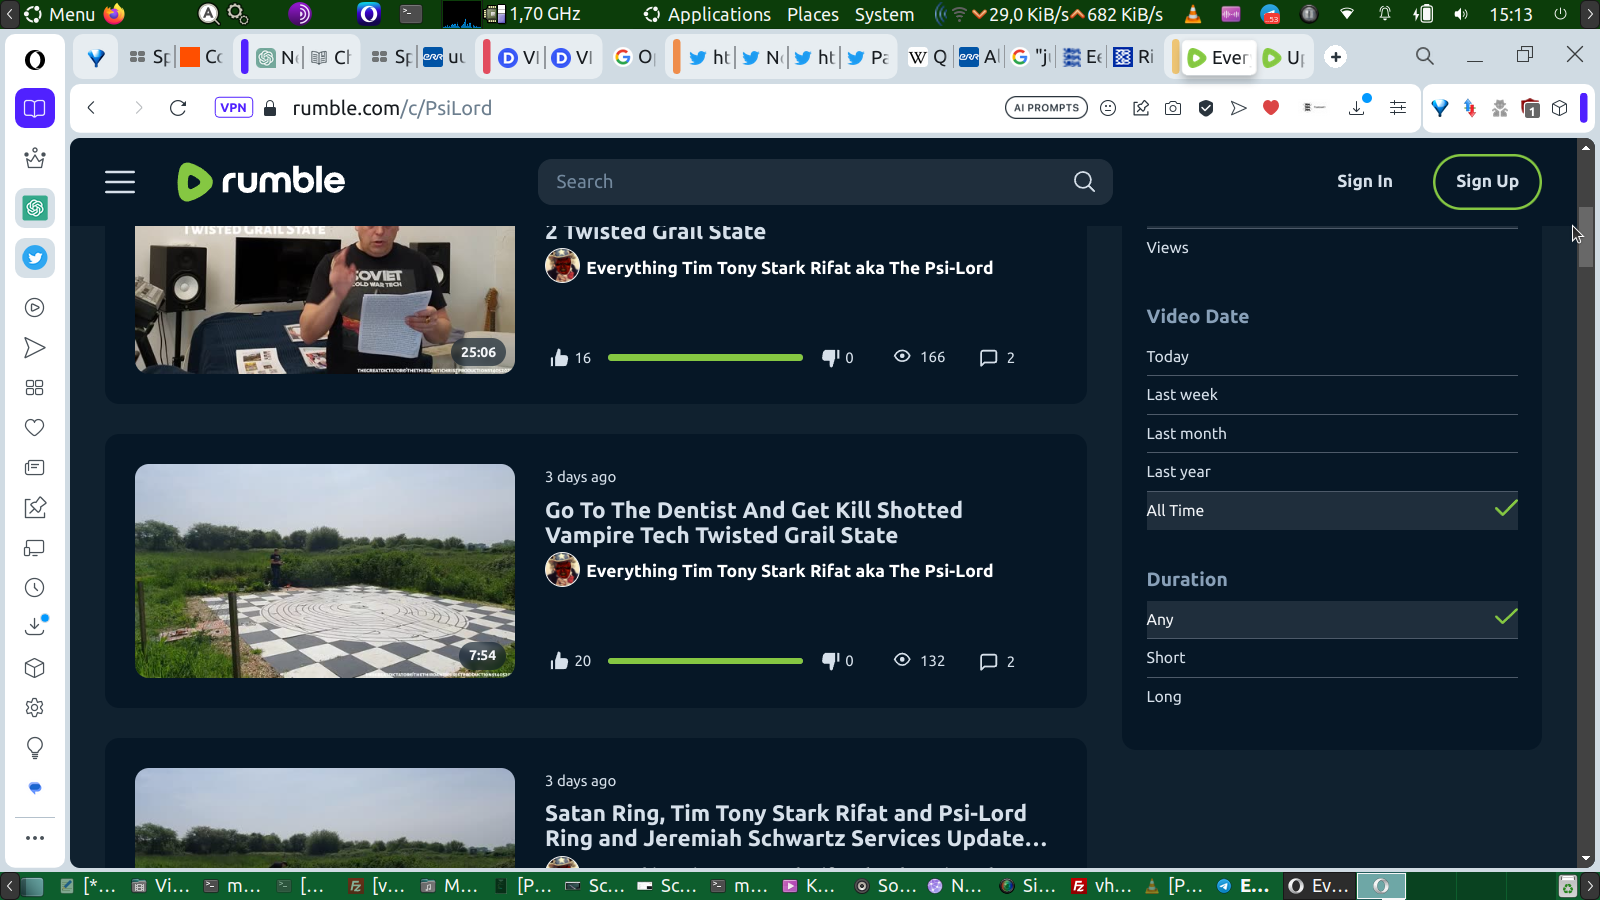Switch to the Wikipedia 'W Q' tab
The height and width of the screenshot is (900, 1600).
point(928,57)
